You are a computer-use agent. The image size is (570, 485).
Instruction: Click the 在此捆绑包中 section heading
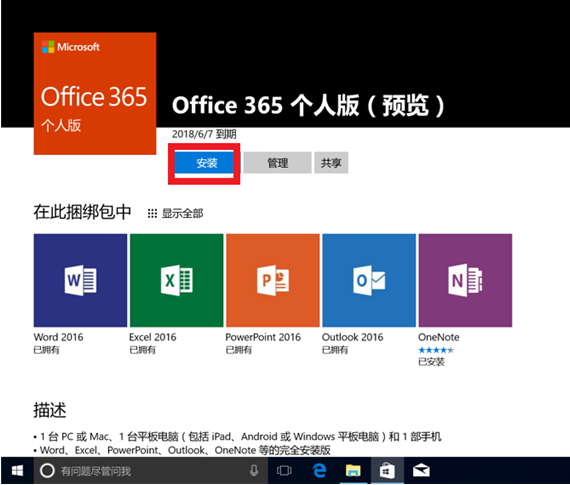click(x=82, y=212)
